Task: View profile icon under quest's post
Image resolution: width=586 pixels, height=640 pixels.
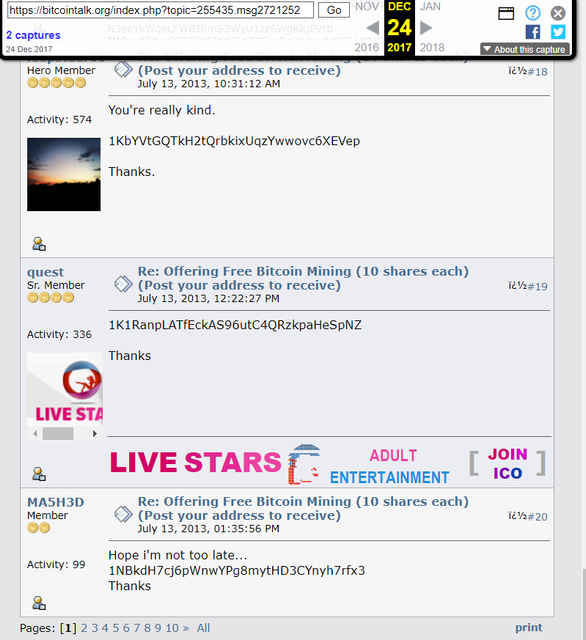Action: tap(39, 474)
